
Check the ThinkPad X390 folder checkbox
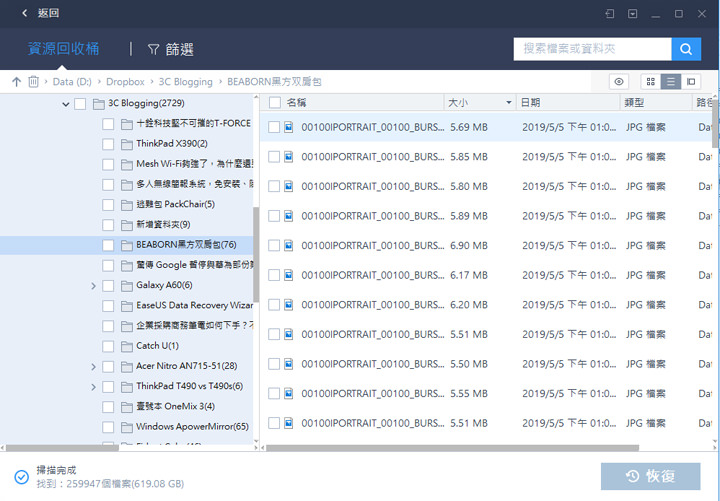click(x=108, y=144)
